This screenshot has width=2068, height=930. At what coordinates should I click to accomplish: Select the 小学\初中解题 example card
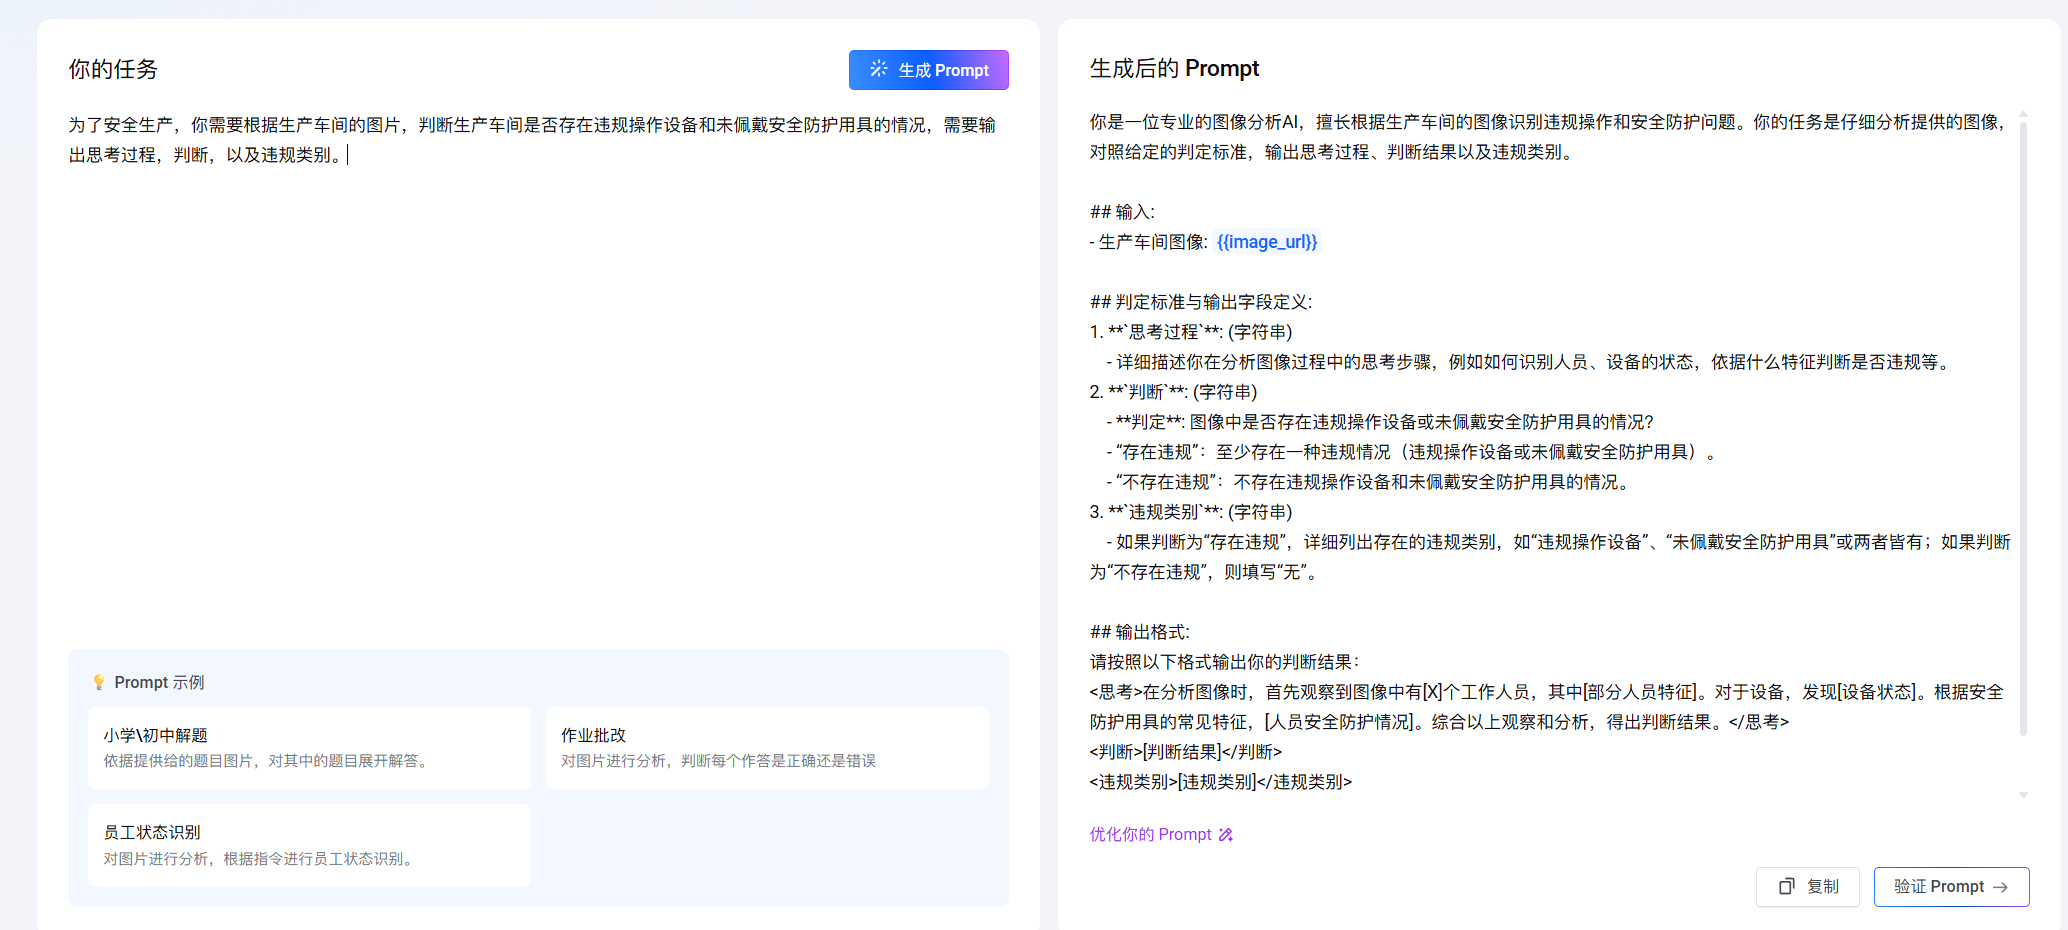coord(309,748)
